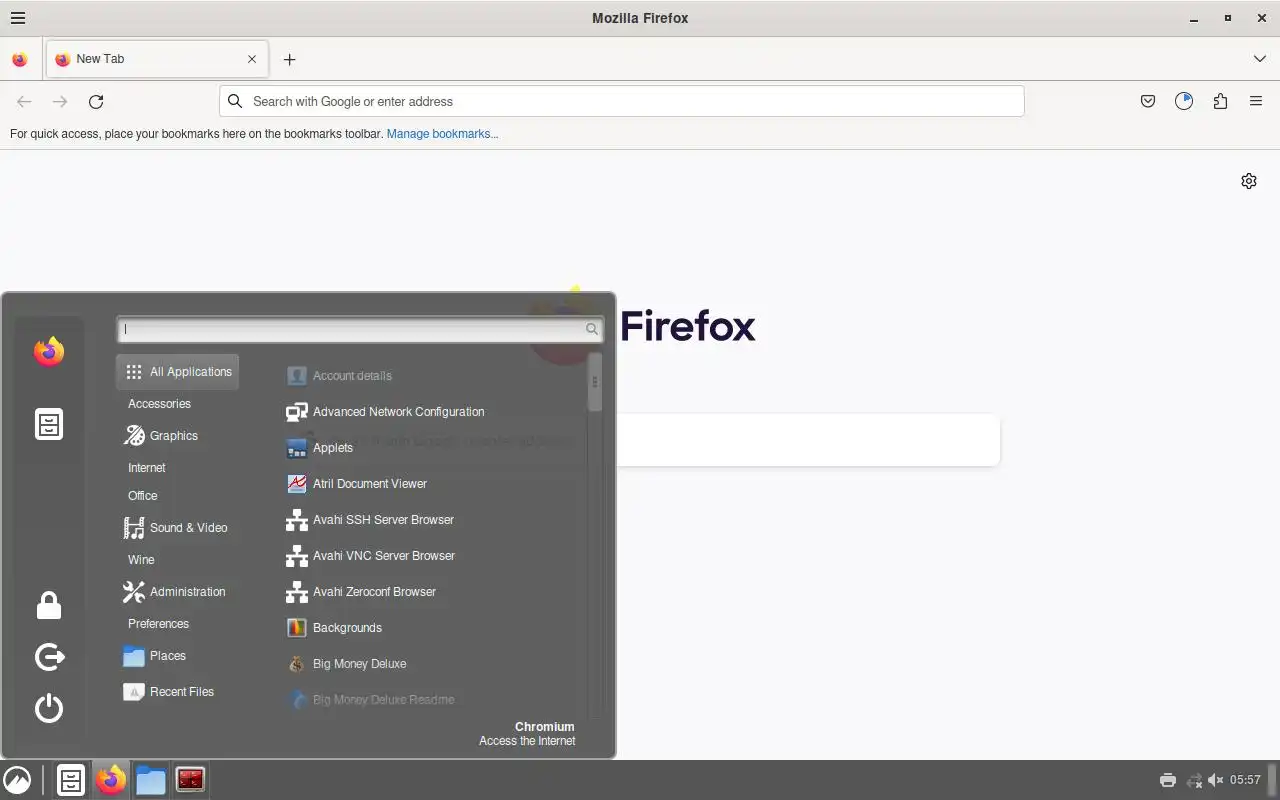
Task: Click the Log Out icon in menu
Action: point(49,657)
